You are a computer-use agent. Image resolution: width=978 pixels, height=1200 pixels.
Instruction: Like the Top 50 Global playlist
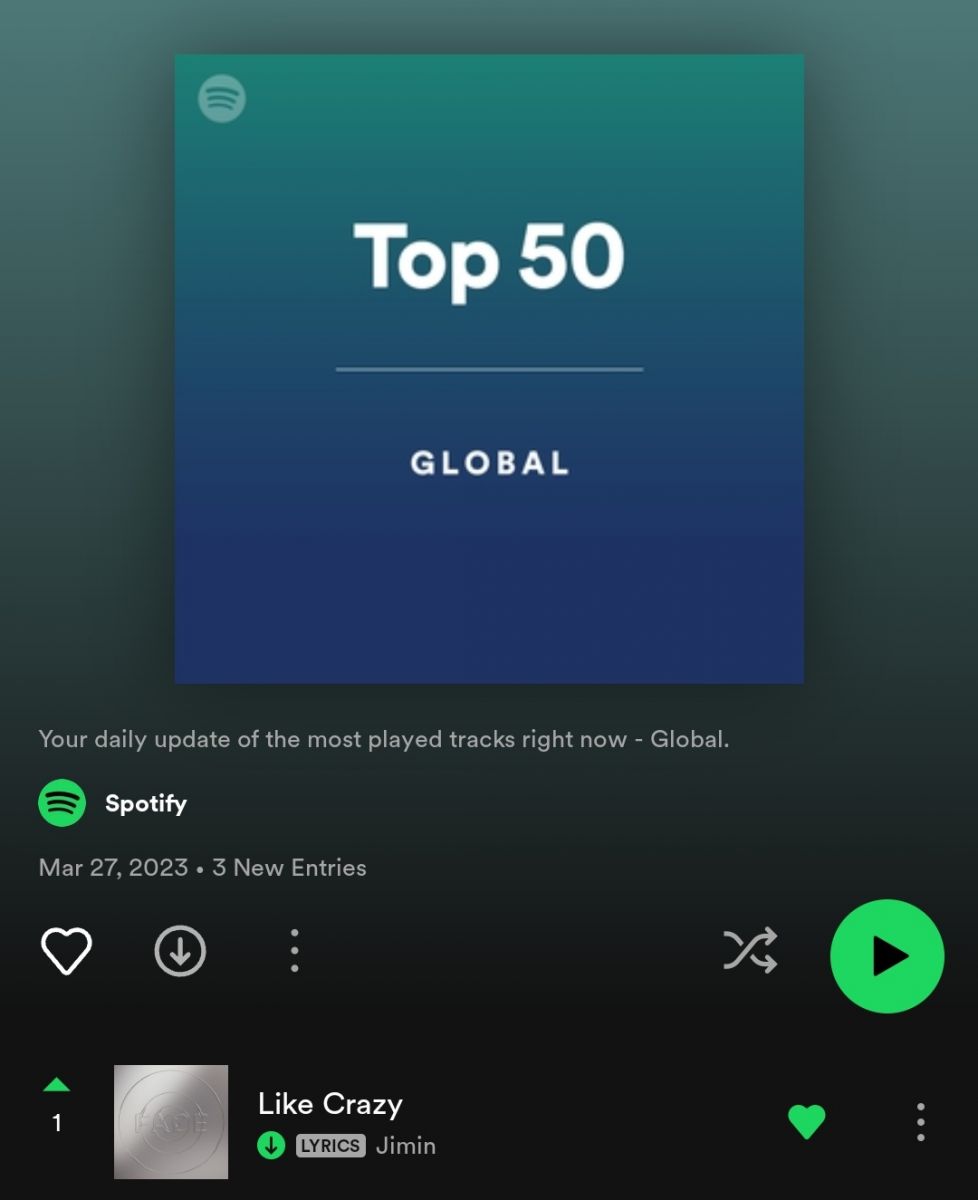[x=66, y=951]
